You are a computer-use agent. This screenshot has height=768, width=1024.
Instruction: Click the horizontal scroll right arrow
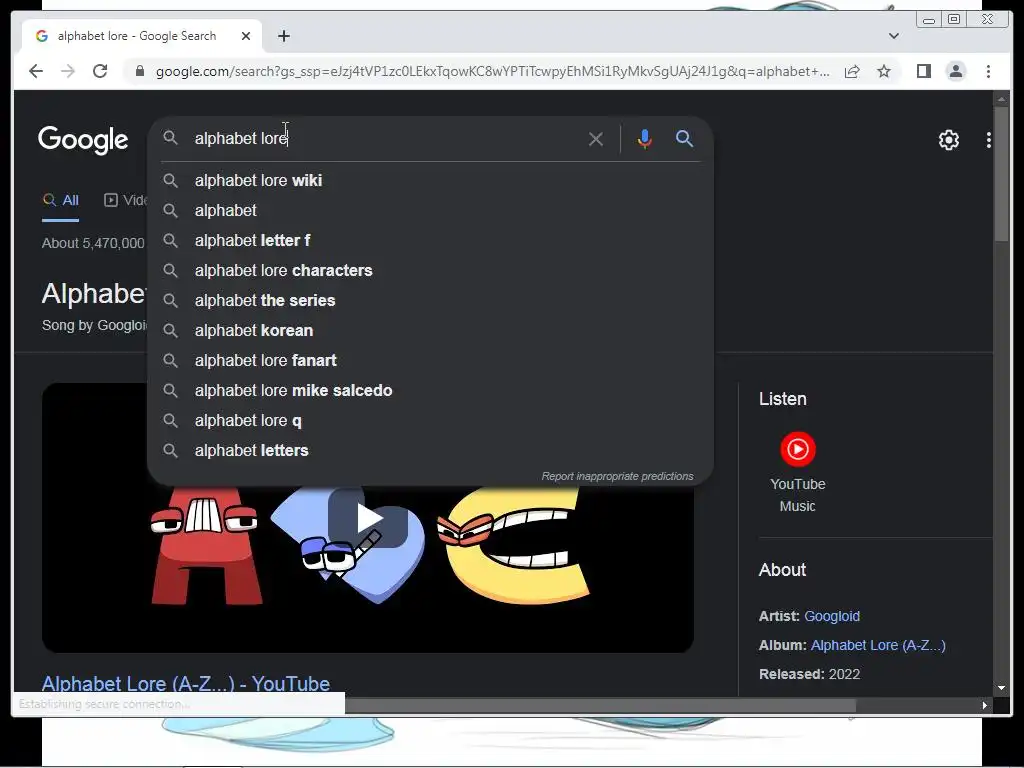point(985,705)
